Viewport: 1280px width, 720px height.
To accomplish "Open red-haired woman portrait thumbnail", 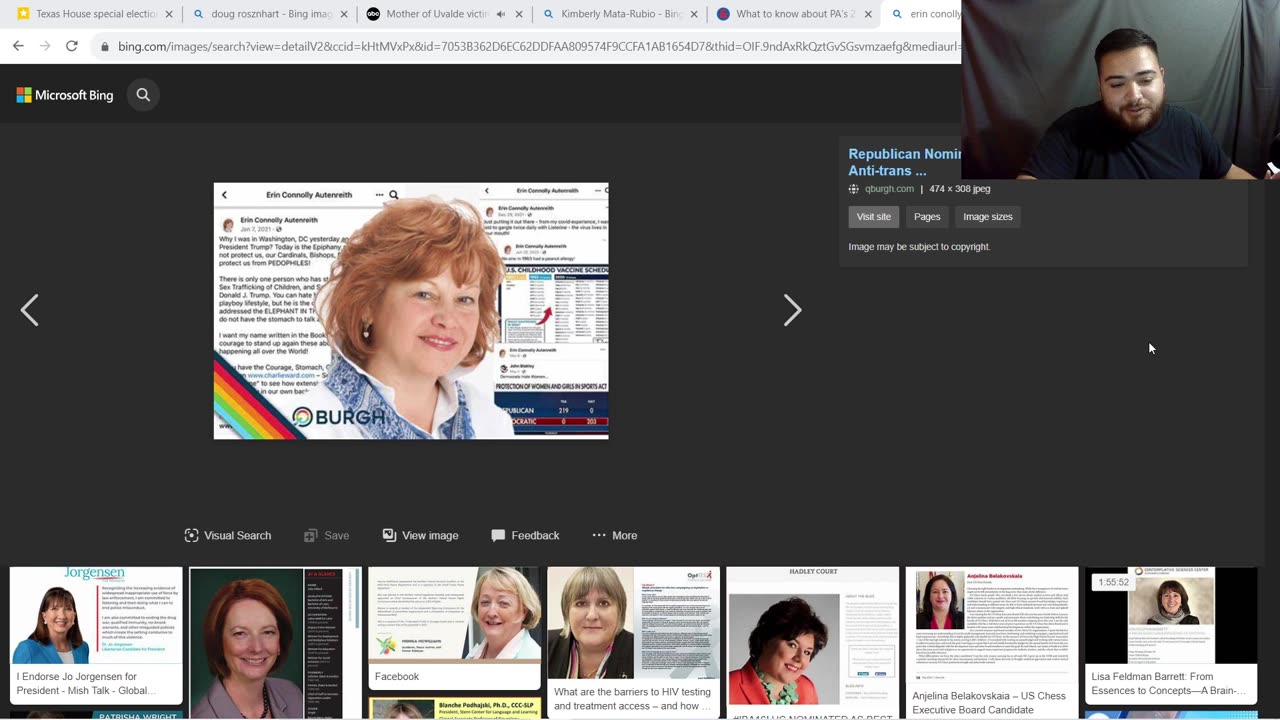I will [275, 643].
